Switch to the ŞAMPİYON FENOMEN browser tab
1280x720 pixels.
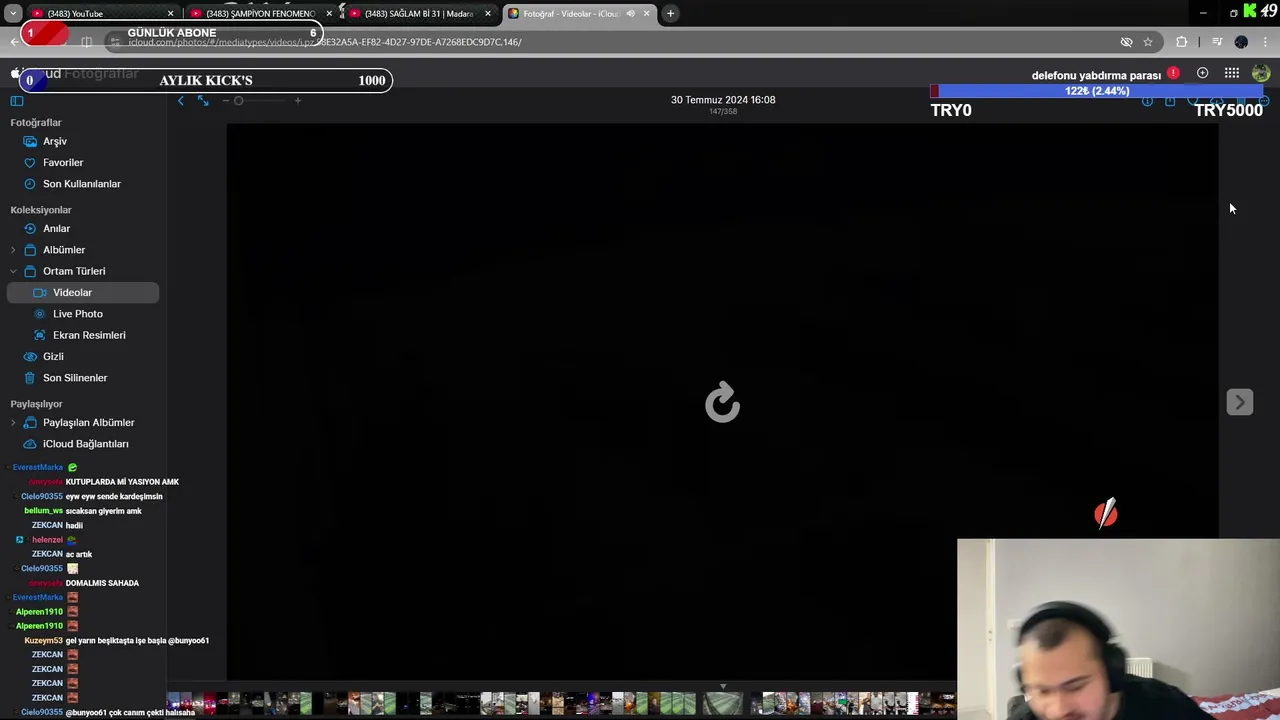(x=258, y=13)
